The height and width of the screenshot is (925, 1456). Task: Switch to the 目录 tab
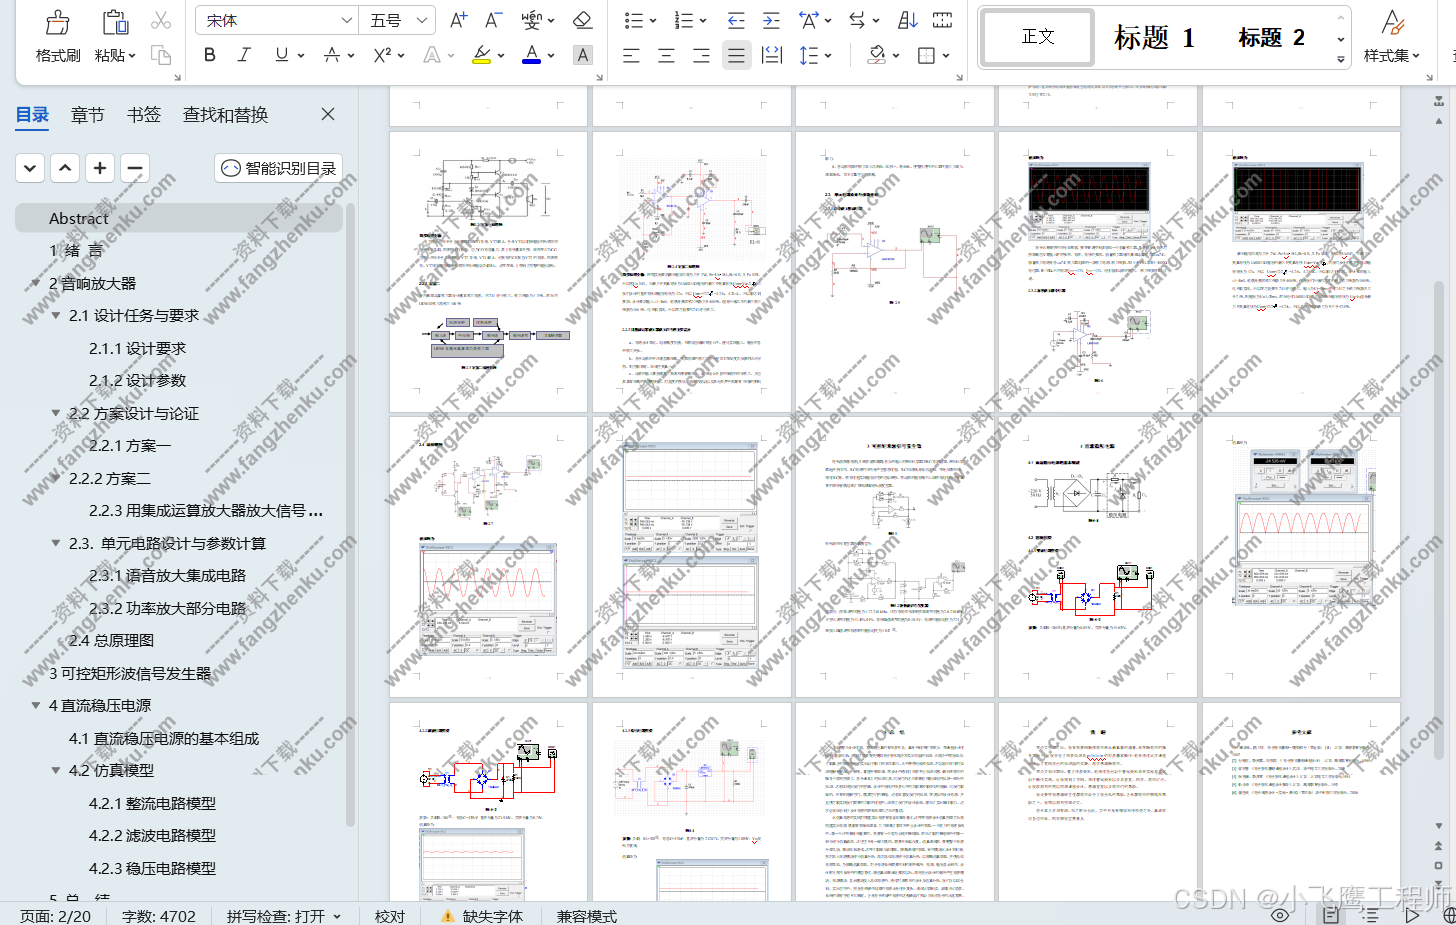pos(32,115)
